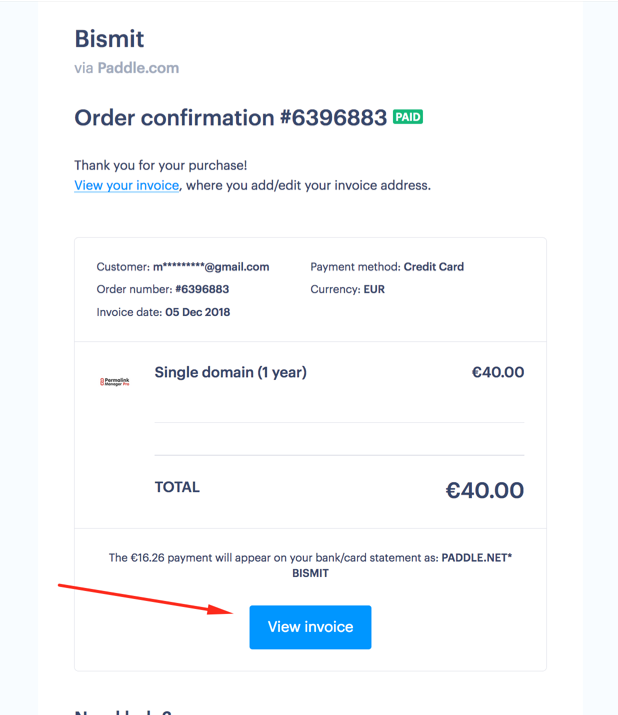Click the PADDLE.NET* BISMIT statement descriptor
This screenshot has height=715, width=618.
(402, 565)
